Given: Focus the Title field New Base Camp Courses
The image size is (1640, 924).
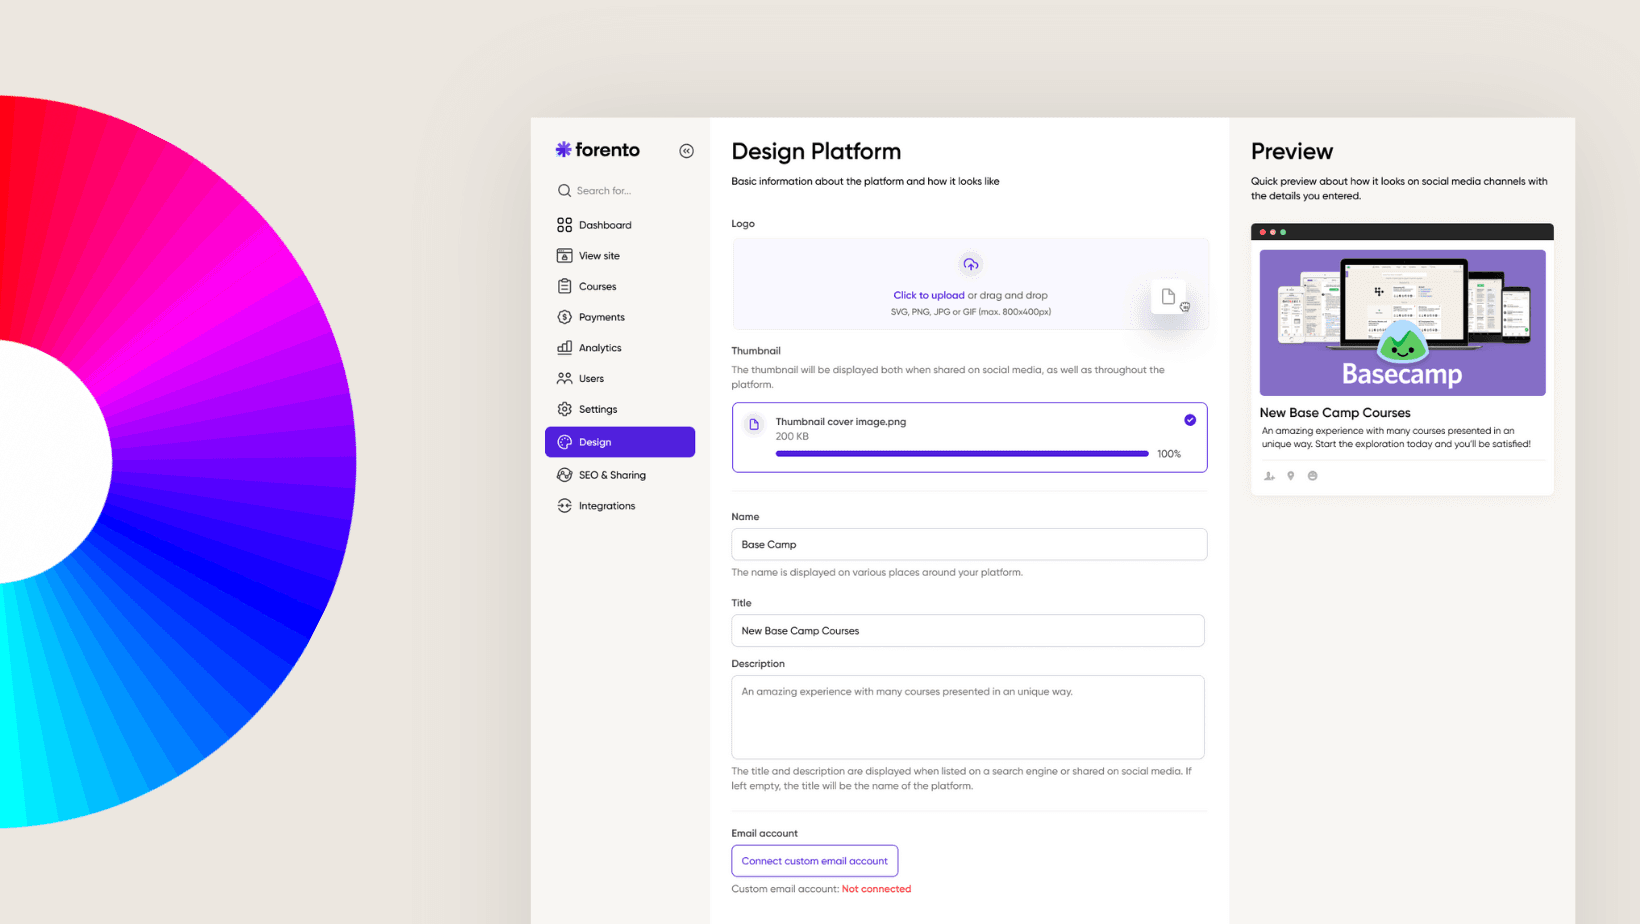Looking at the screenshot, I should (968, 631).
